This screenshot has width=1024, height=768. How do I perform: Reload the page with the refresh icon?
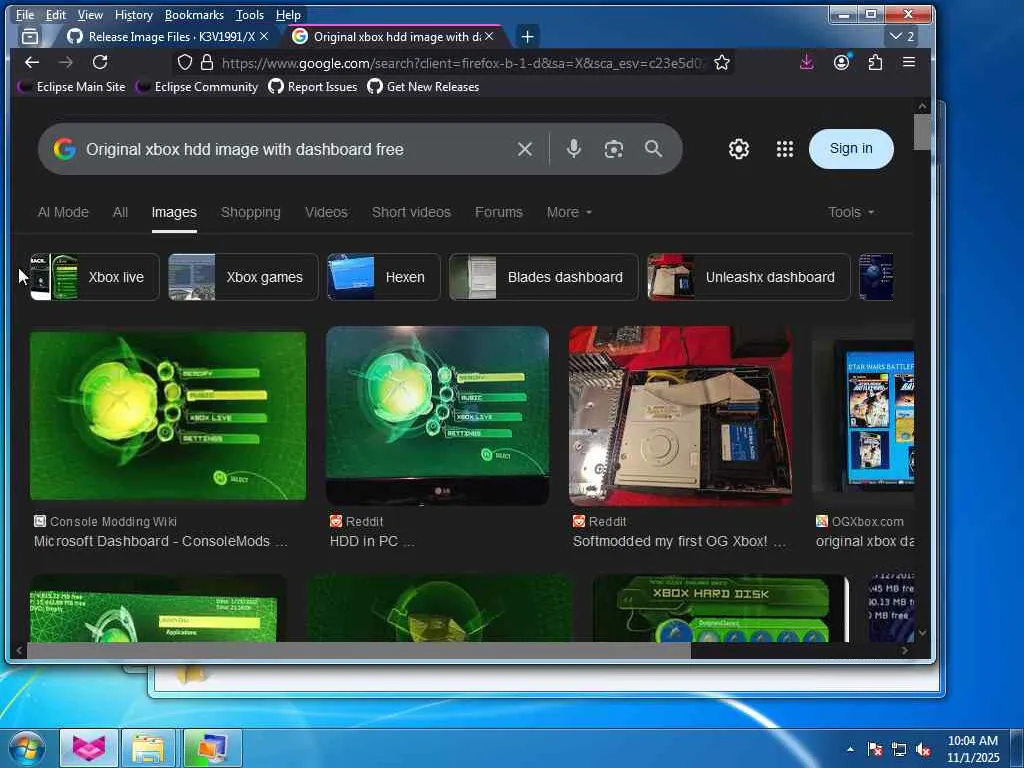(100, 62)
